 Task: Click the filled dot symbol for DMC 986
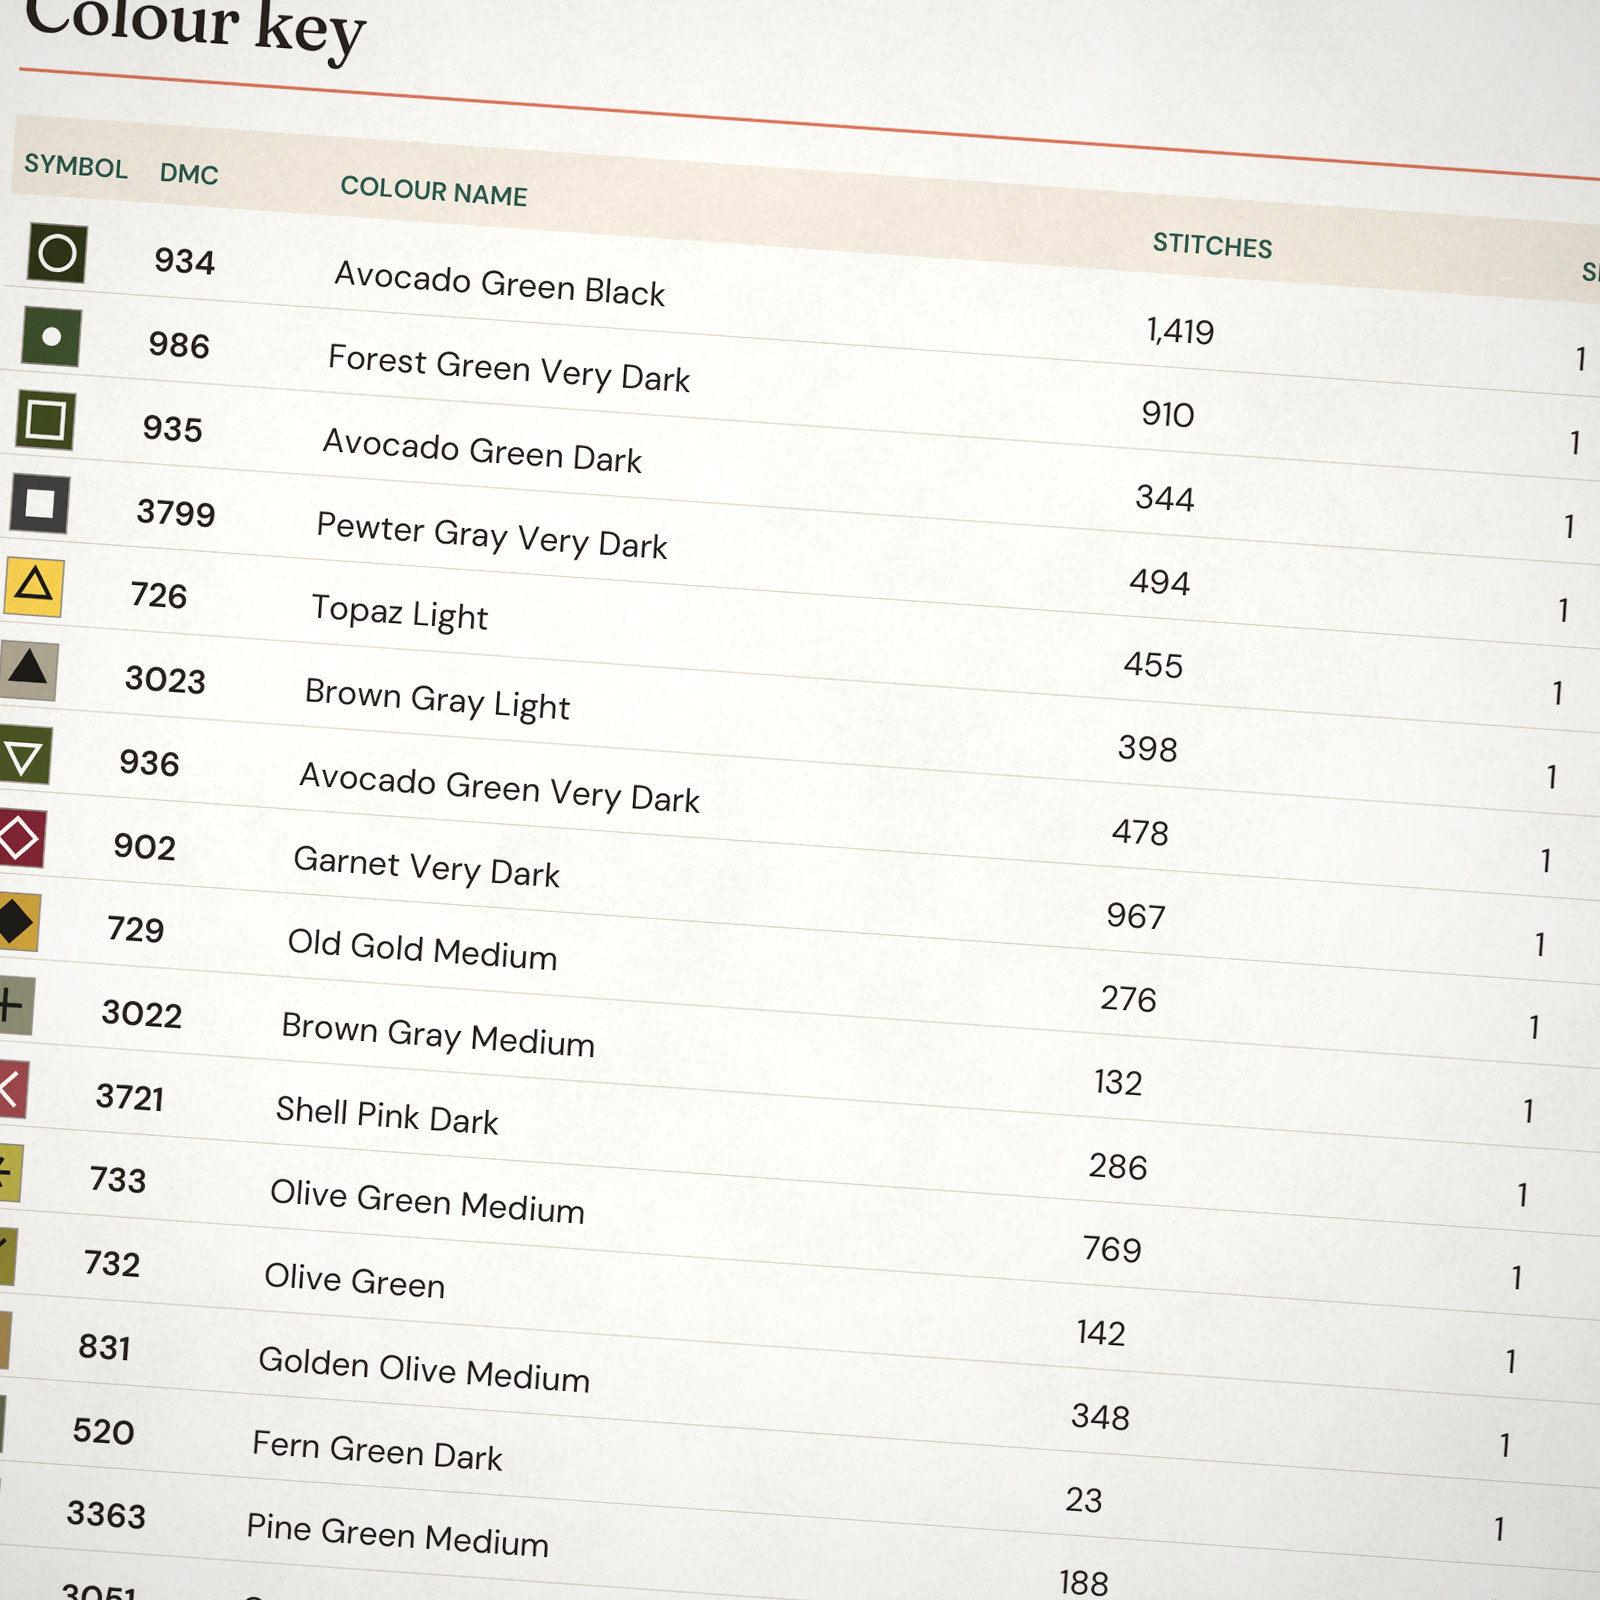51,337
